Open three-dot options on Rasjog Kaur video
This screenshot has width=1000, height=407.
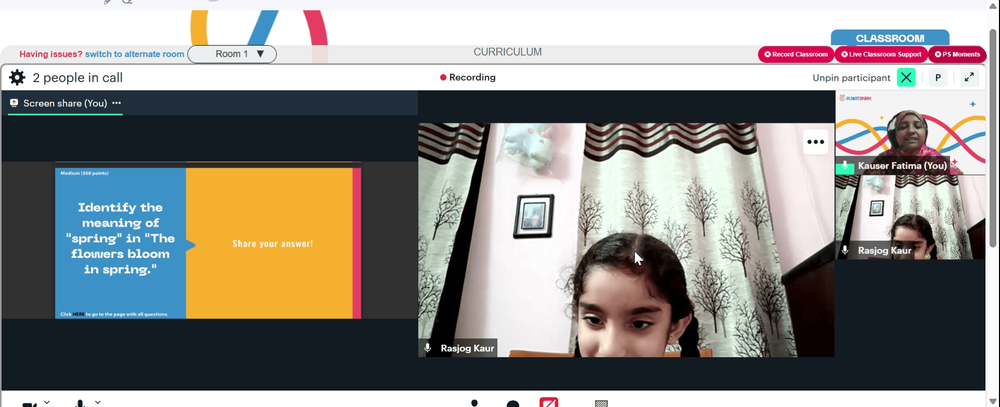(x=816, y=142)
